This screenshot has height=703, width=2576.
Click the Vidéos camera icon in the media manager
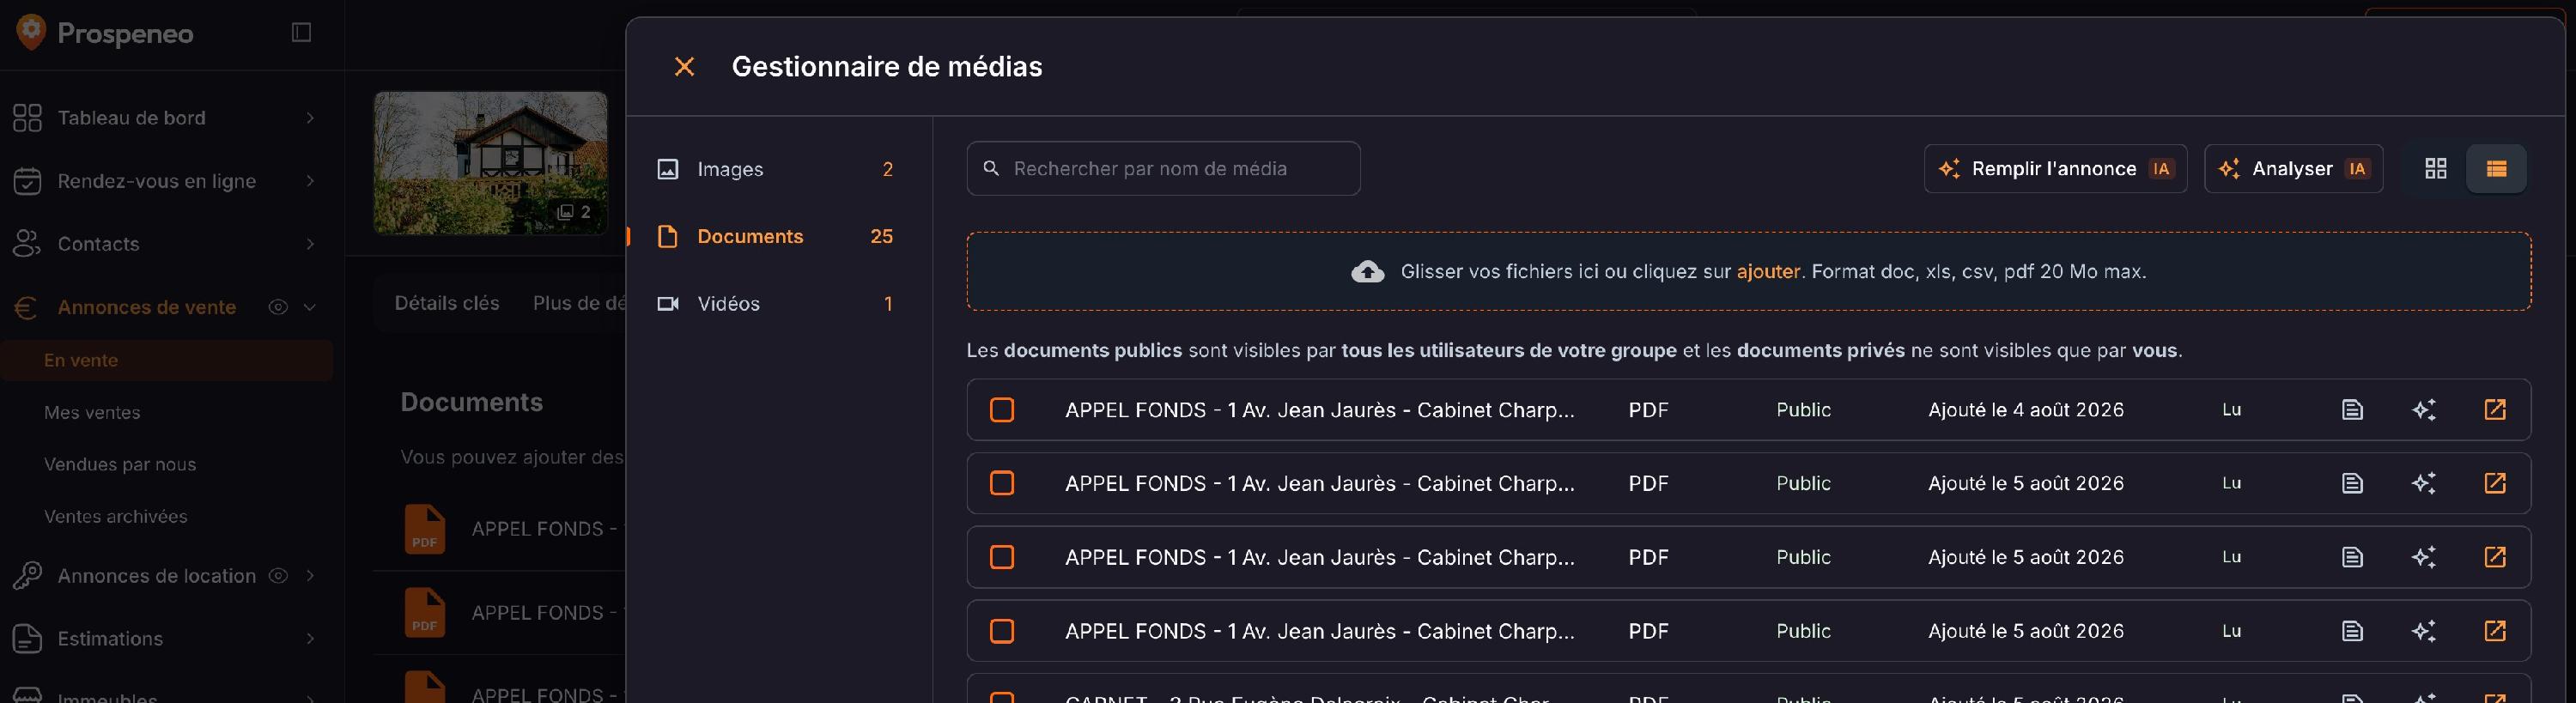(x=667, y=304)
